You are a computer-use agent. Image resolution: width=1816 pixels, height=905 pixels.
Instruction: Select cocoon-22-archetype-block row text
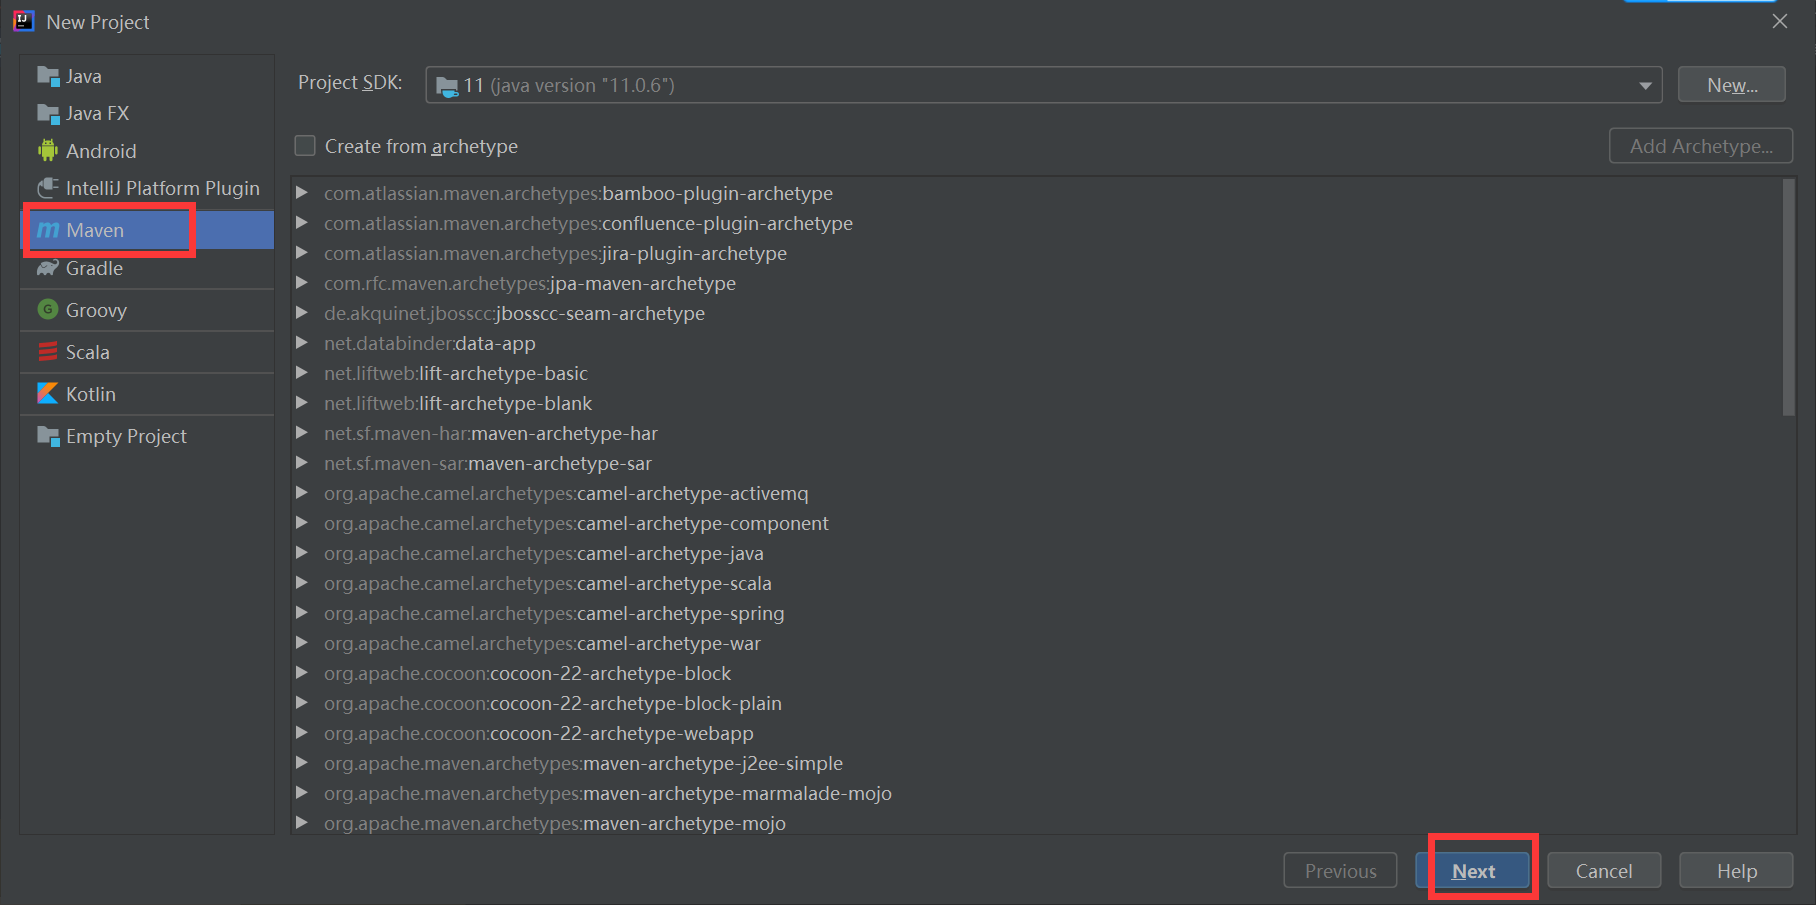(527, 673)
